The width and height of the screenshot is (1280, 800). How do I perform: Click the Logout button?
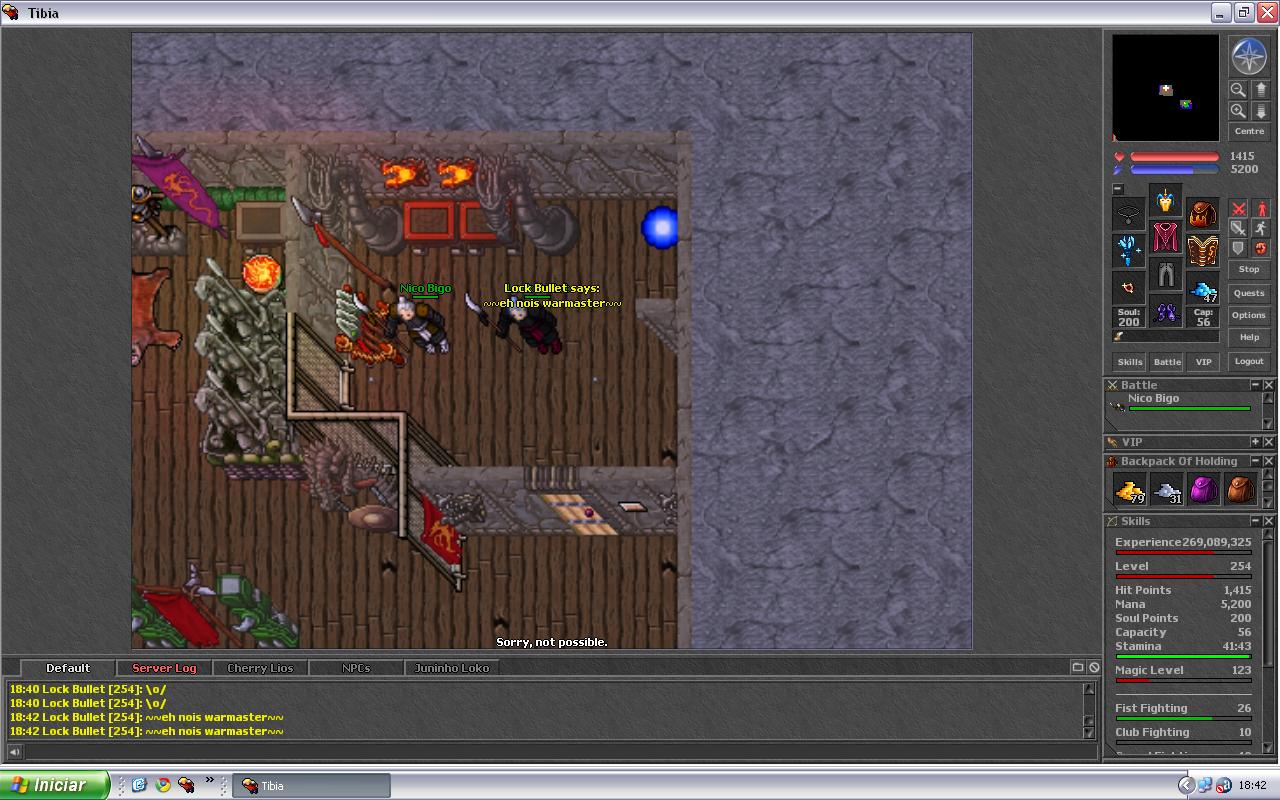point(1249,361)
